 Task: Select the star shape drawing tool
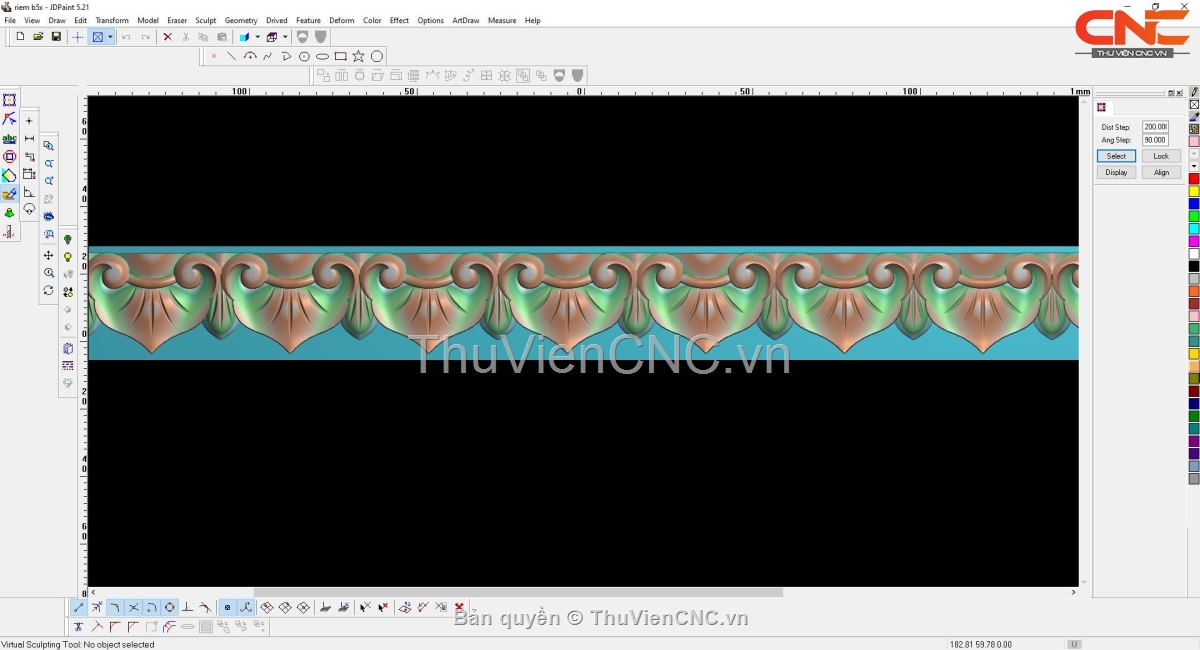point(358,57)
